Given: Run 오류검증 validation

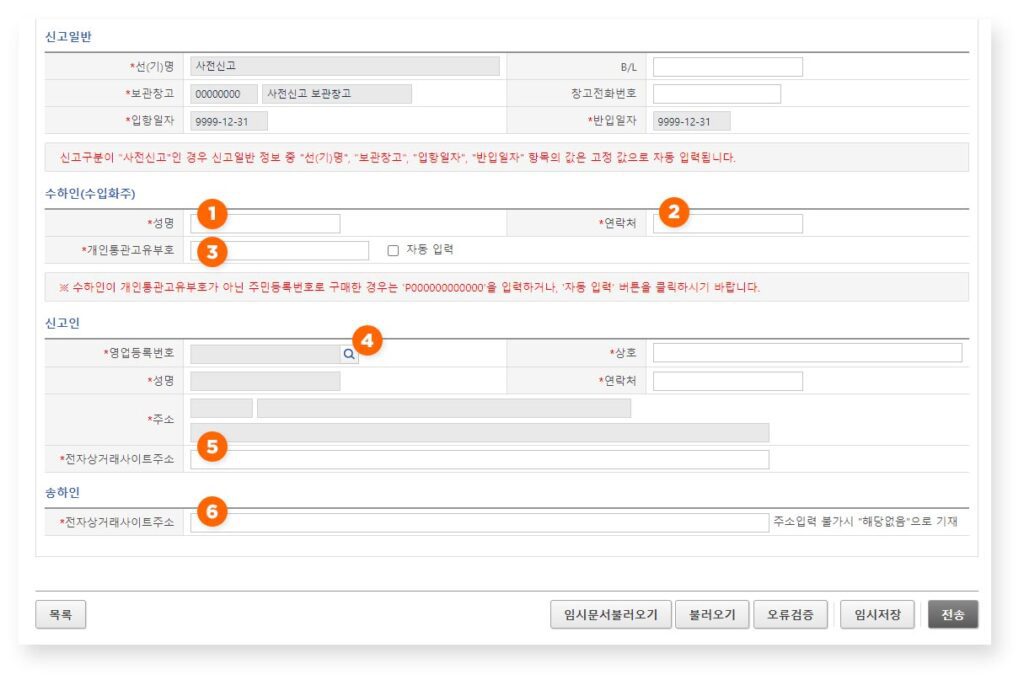Looking at the screenshot, I should click(x=790, y=614).
